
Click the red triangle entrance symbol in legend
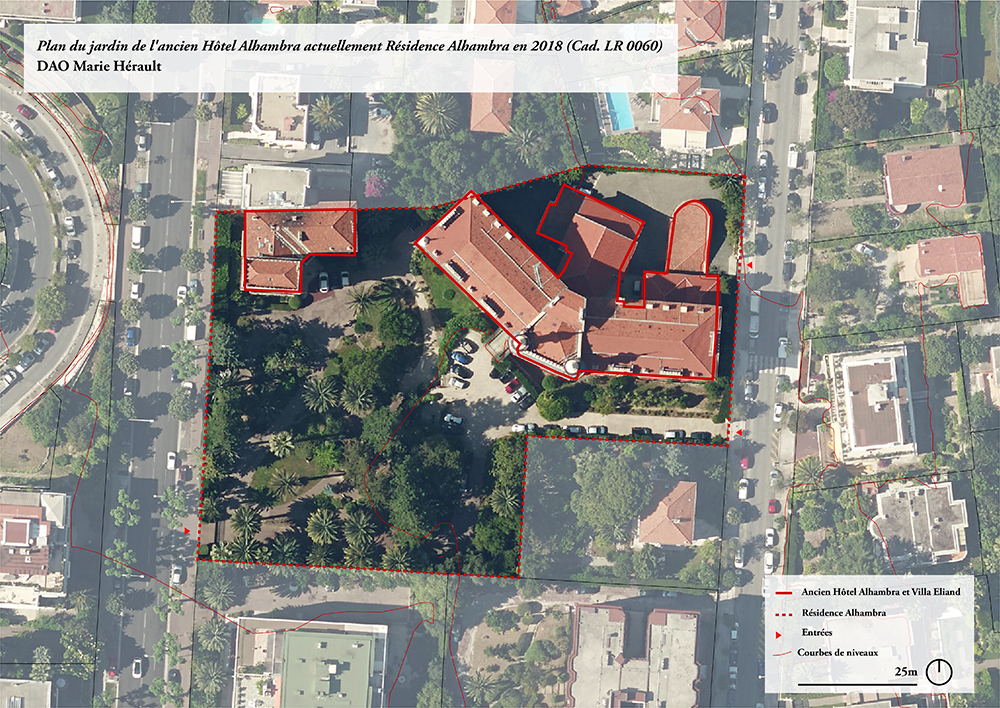tap(778, 635)
